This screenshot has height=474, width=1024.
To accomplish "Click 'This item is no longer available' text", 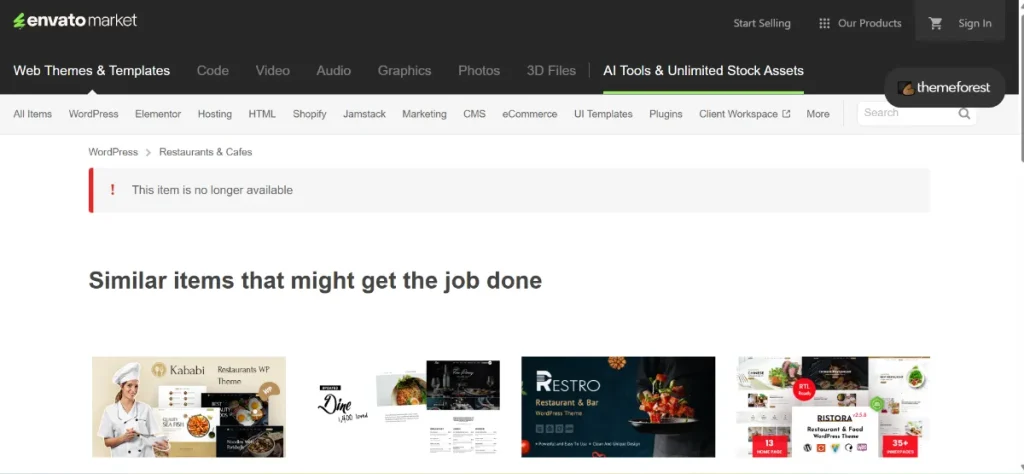I will coord(212,190).
